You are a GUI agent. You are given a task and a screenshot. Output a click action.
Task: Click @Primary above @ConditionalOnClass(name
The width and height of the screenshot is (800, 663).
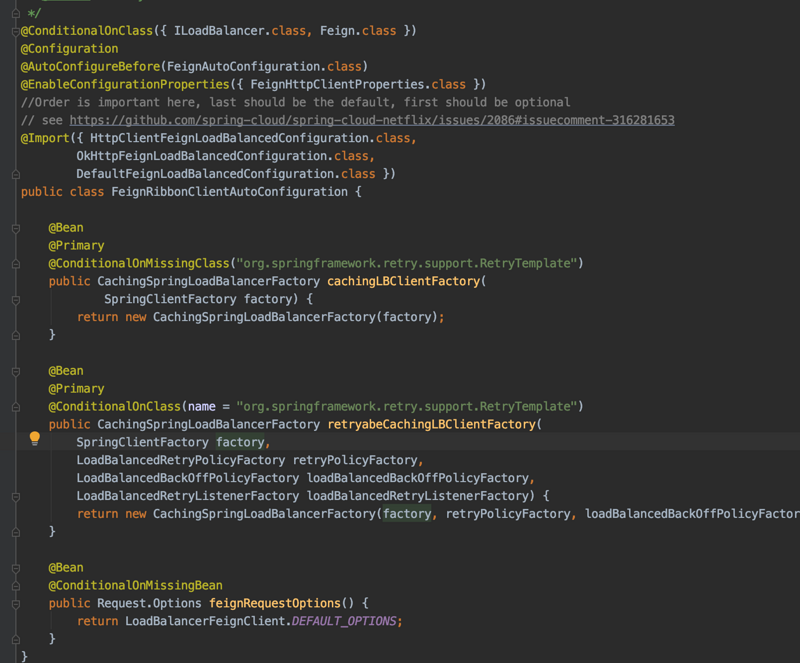(x=77, y=388)
